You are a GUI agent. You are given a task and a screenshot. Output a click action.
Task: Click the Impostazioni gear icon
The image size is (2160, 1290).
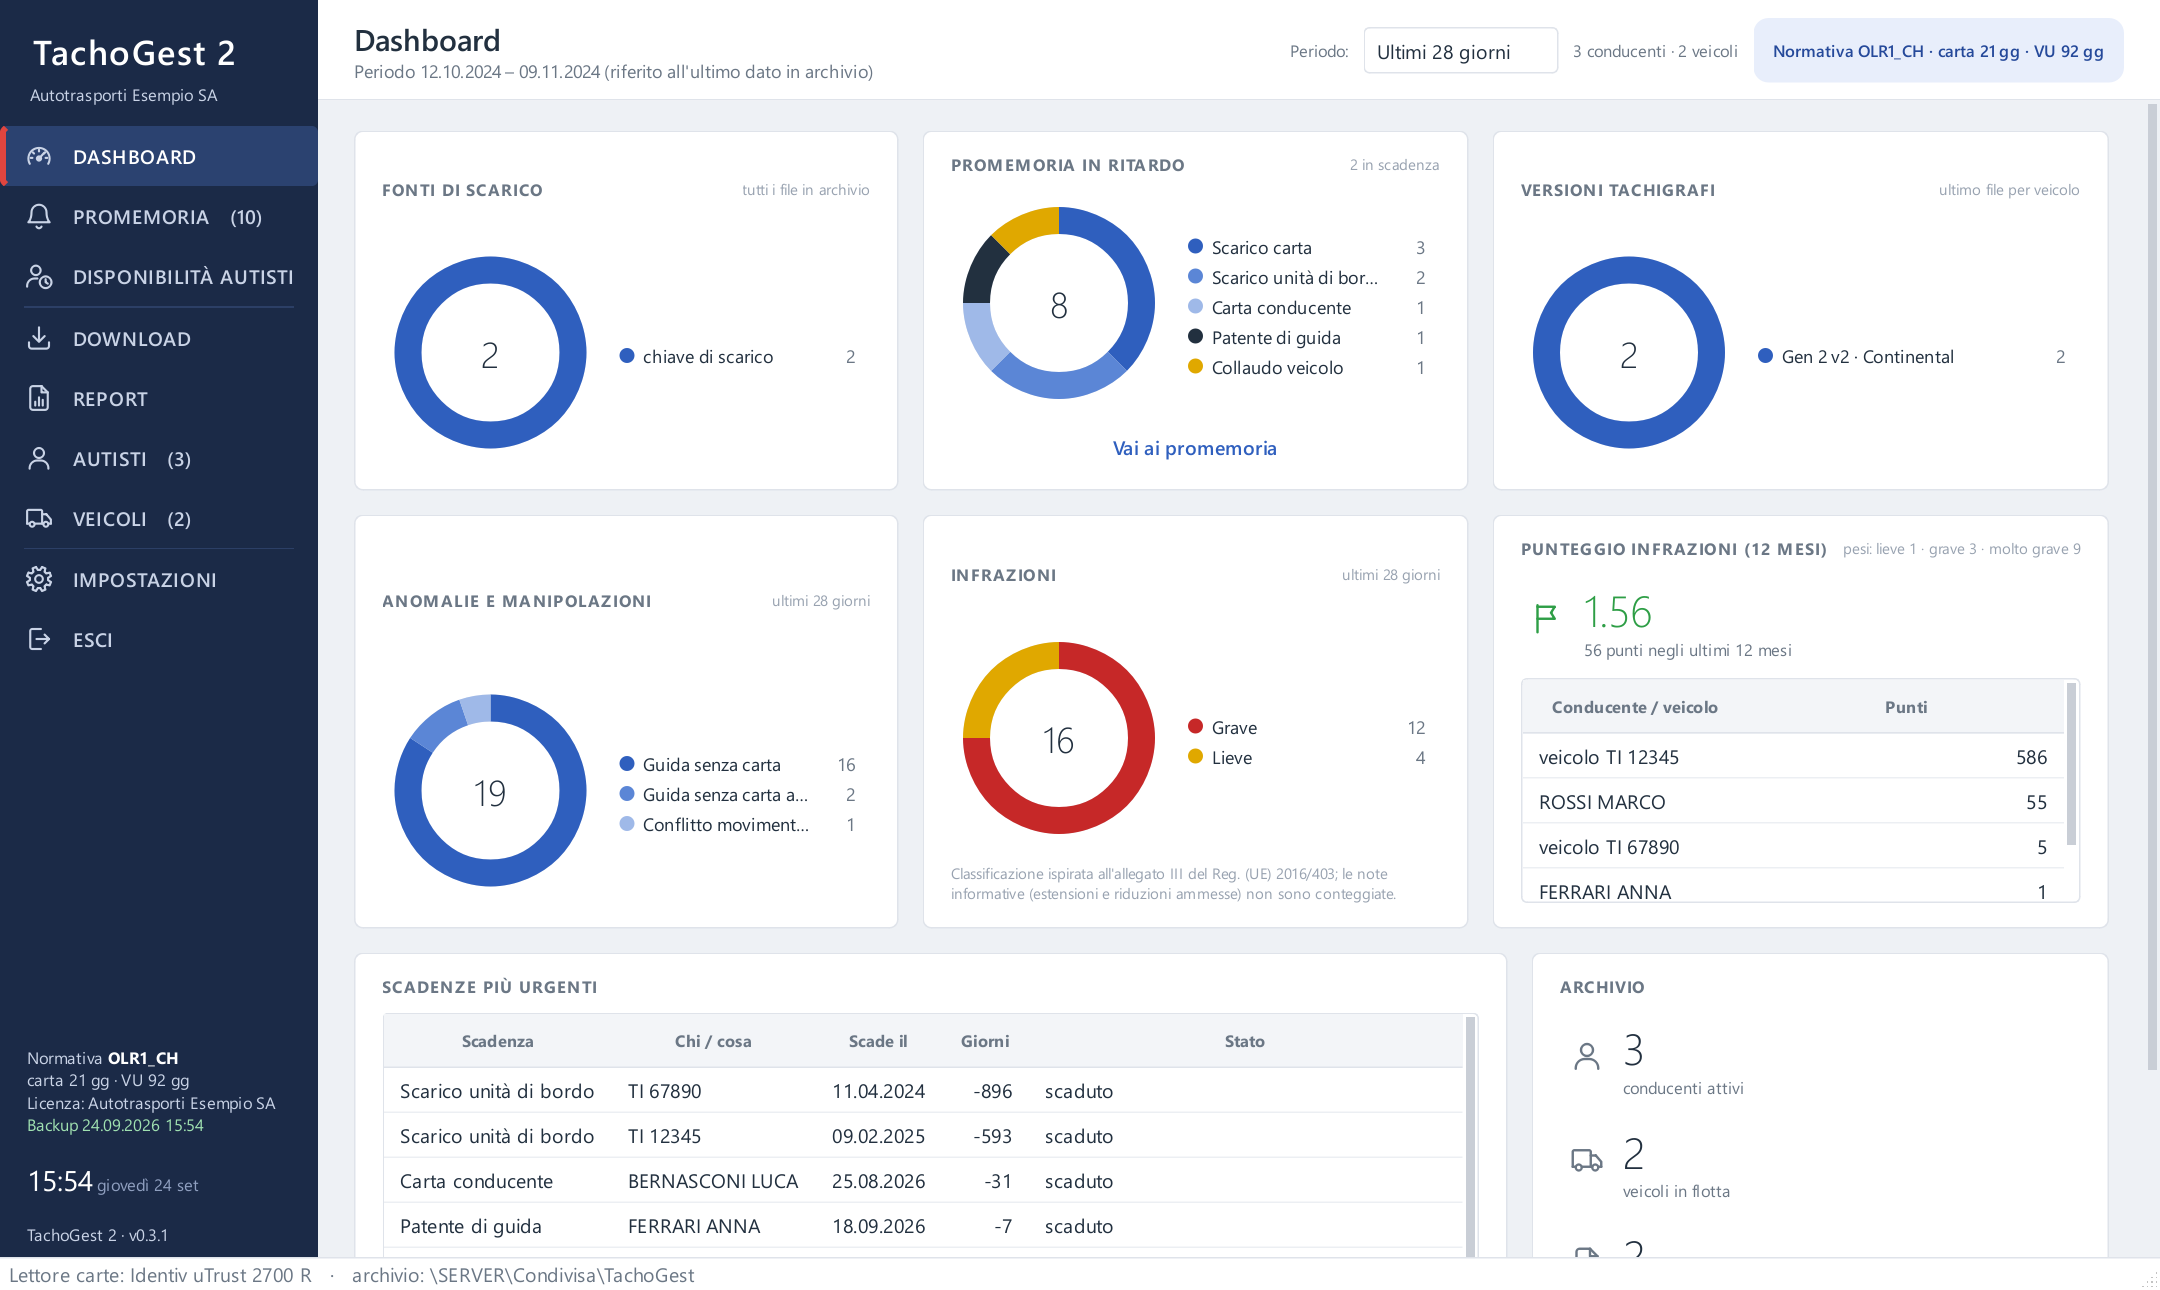click(39, 579)
